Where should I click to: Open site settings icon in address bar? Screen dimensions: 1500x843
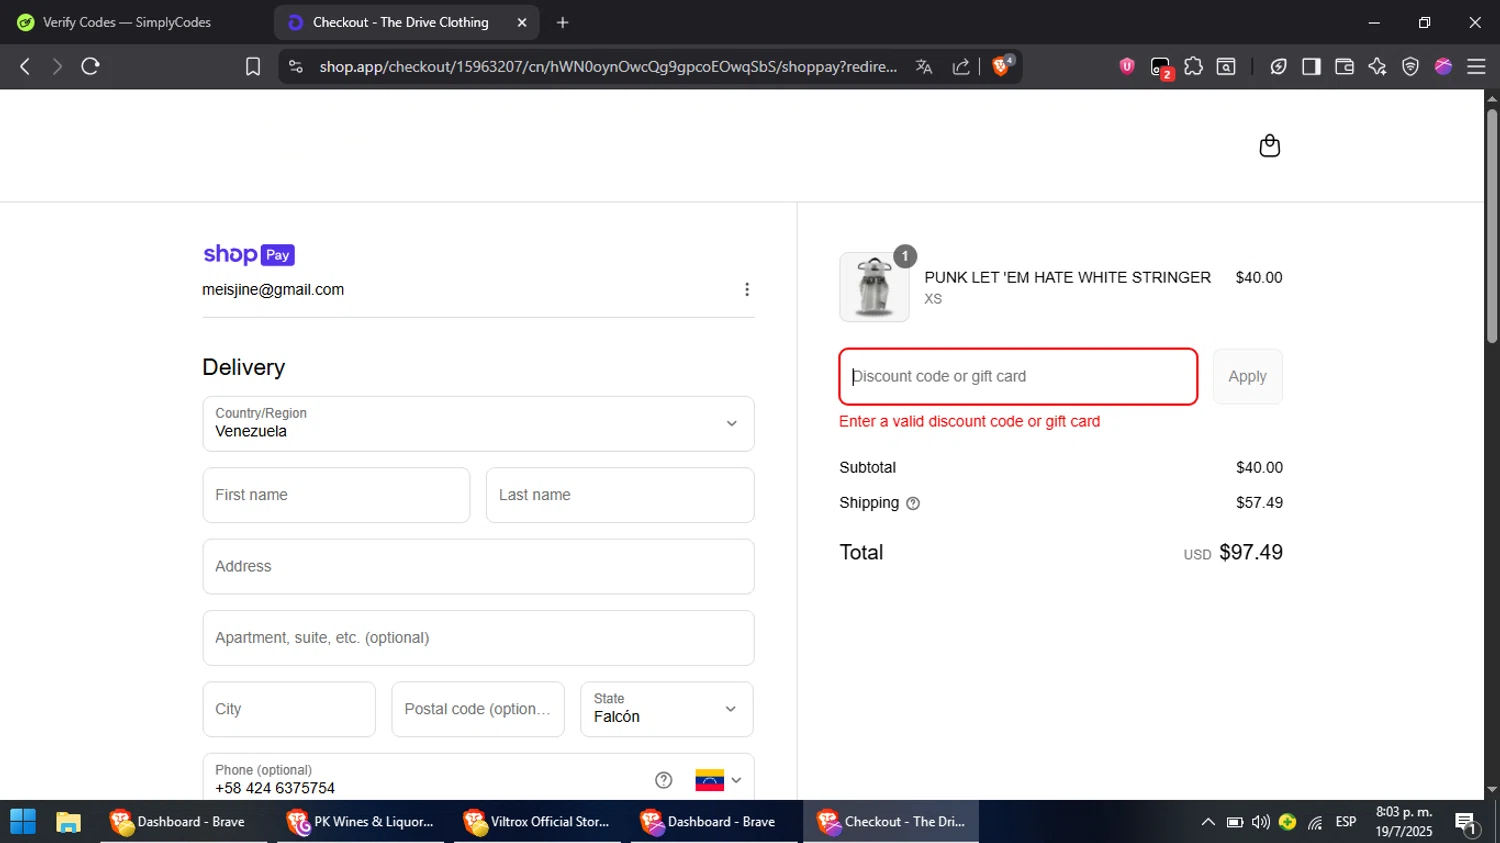[x=295, y=66]
